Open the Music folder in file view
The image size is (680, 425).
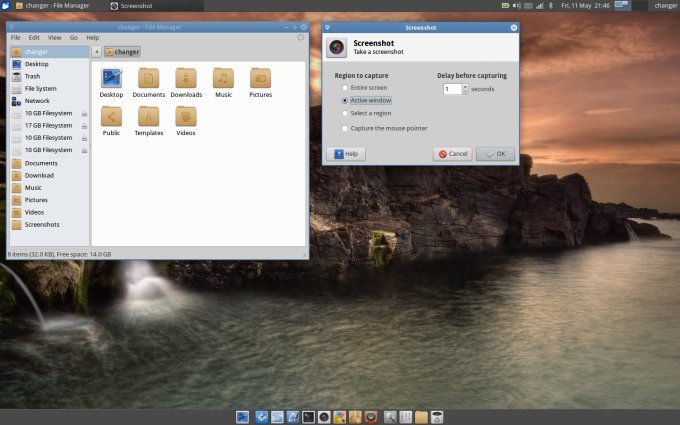click(x=223, y=78)
